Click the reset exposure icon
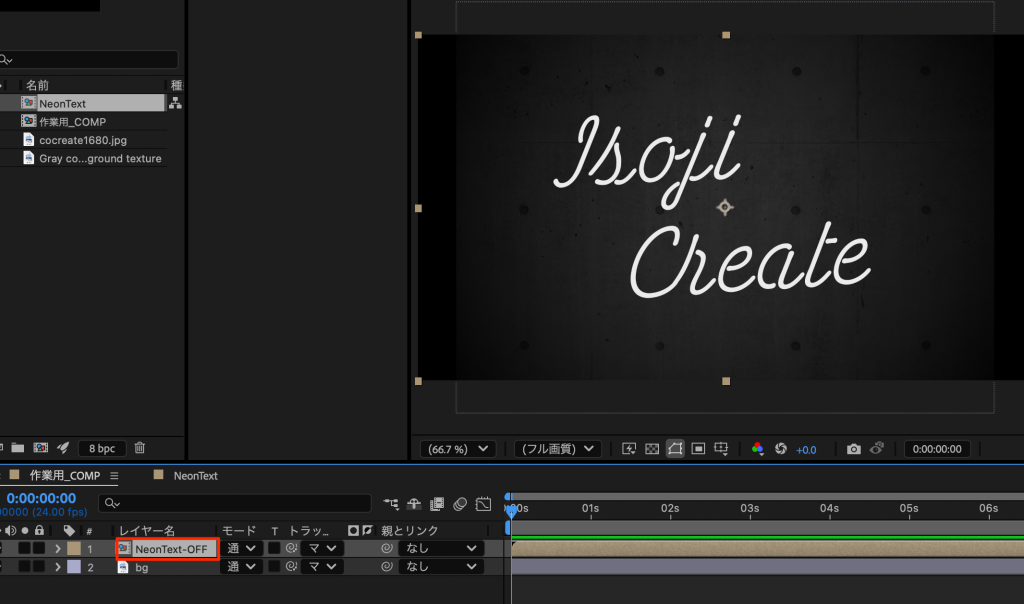The height and width of the screenshot is (604, 1024). pos(781,449)
